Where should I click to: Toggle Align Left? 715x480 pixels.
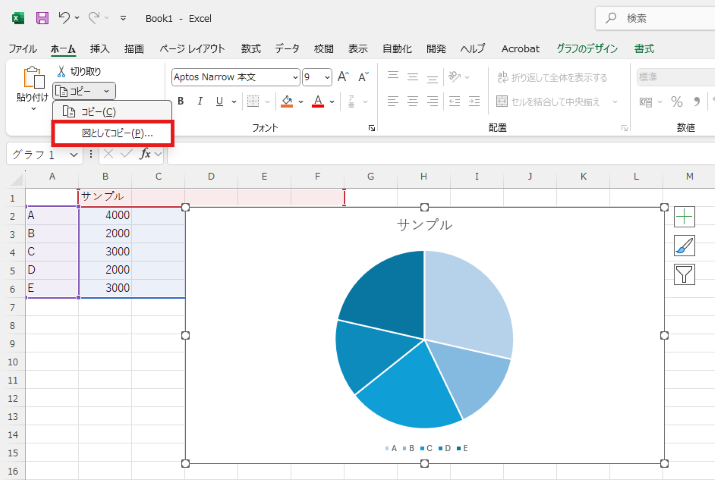pos(393,101)
